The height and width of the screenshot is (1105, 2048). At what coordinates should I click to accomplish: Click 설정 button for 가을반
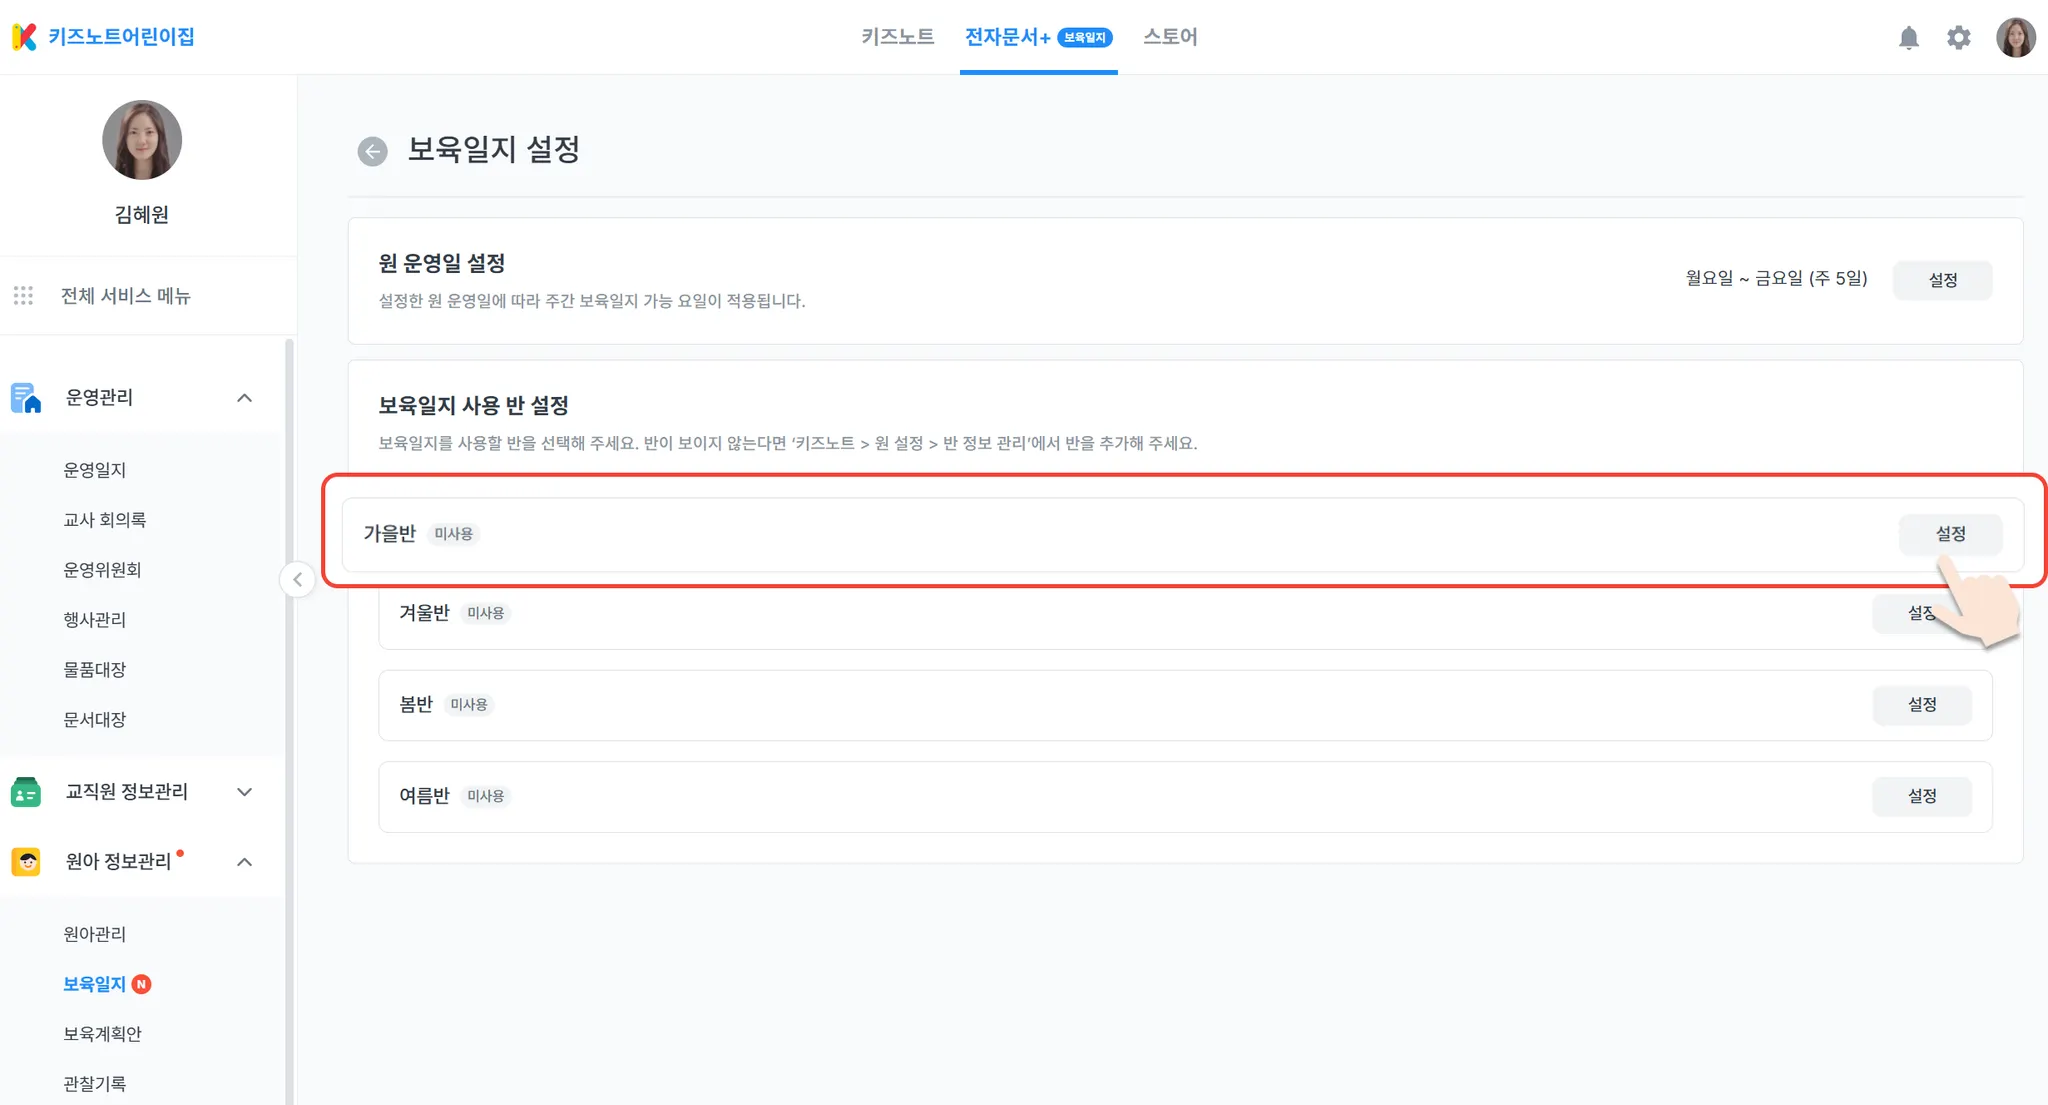(x=1950, y=534)
